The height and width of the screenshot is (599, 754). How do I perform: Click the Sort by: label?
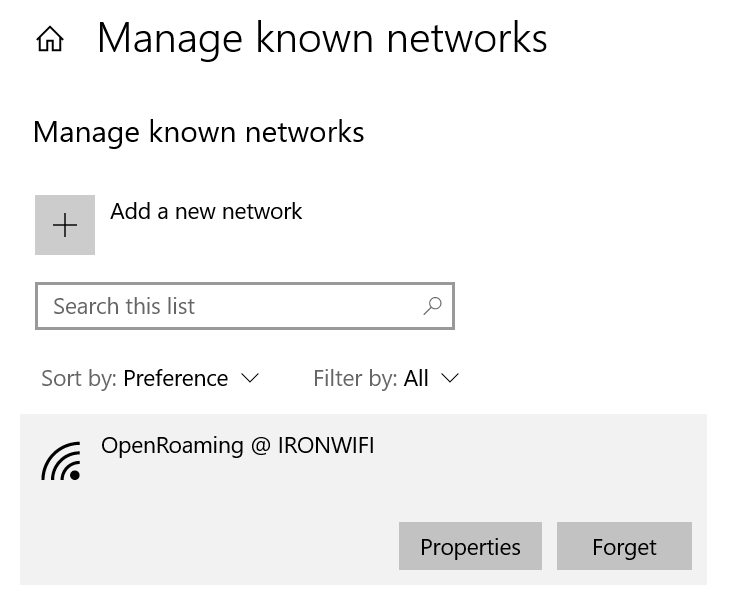tap(79, 378)
